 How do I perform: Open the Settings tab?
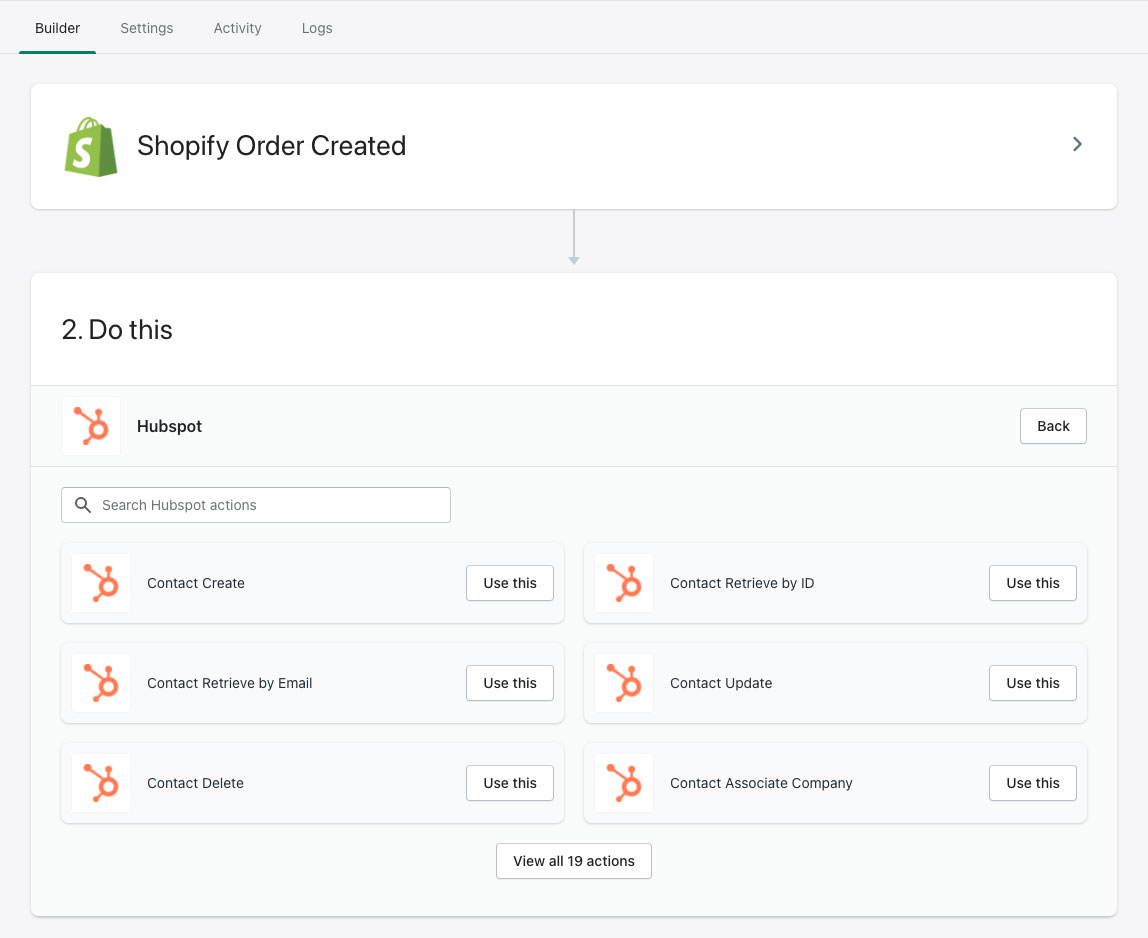tap(146, 28)
